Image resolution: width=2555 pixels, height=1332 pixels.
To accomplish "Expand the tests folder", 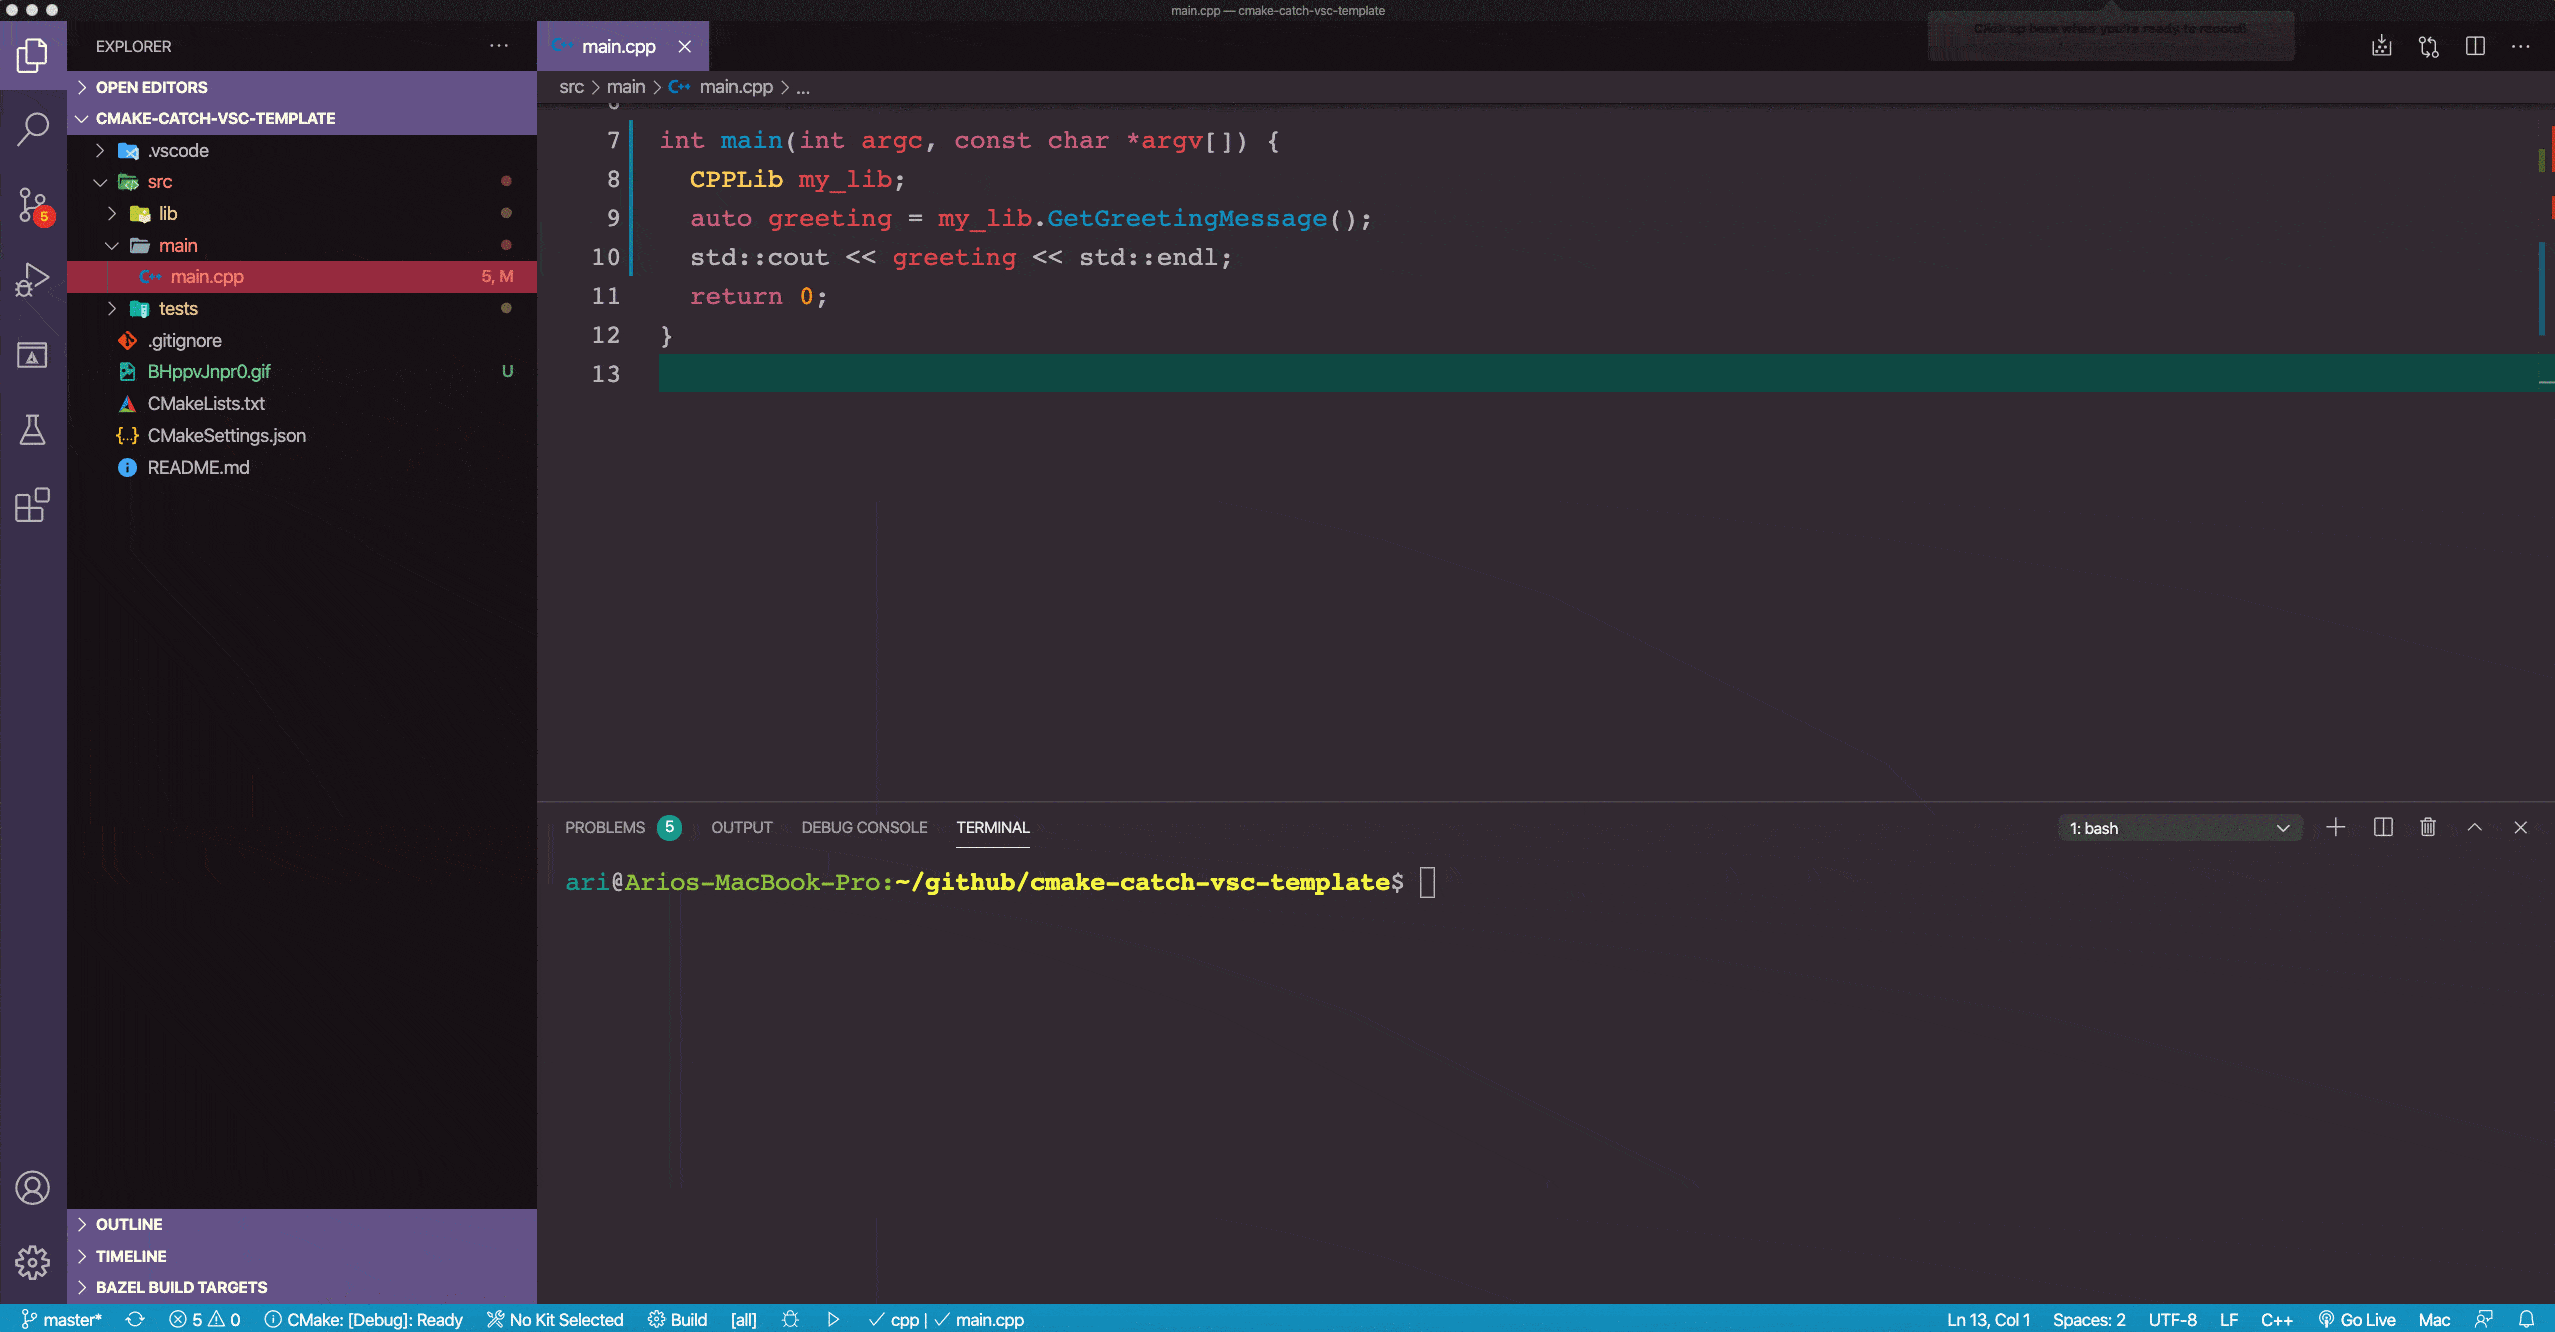I will click(178, 309).
